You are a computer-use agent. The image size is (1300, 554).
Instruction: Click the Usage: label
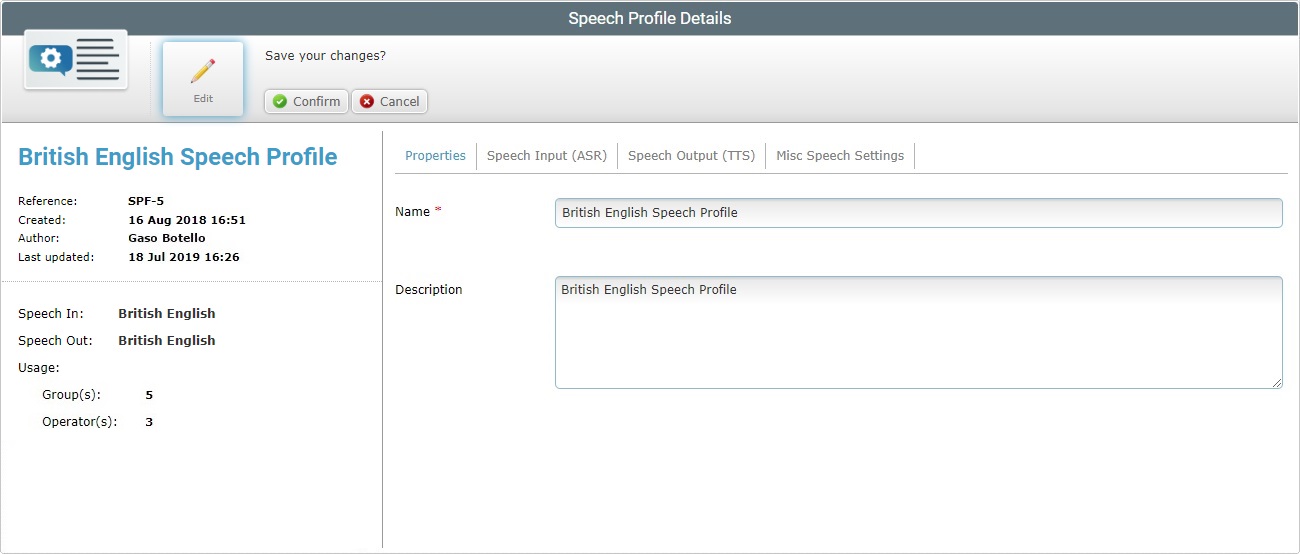click(x=39, y=368)
